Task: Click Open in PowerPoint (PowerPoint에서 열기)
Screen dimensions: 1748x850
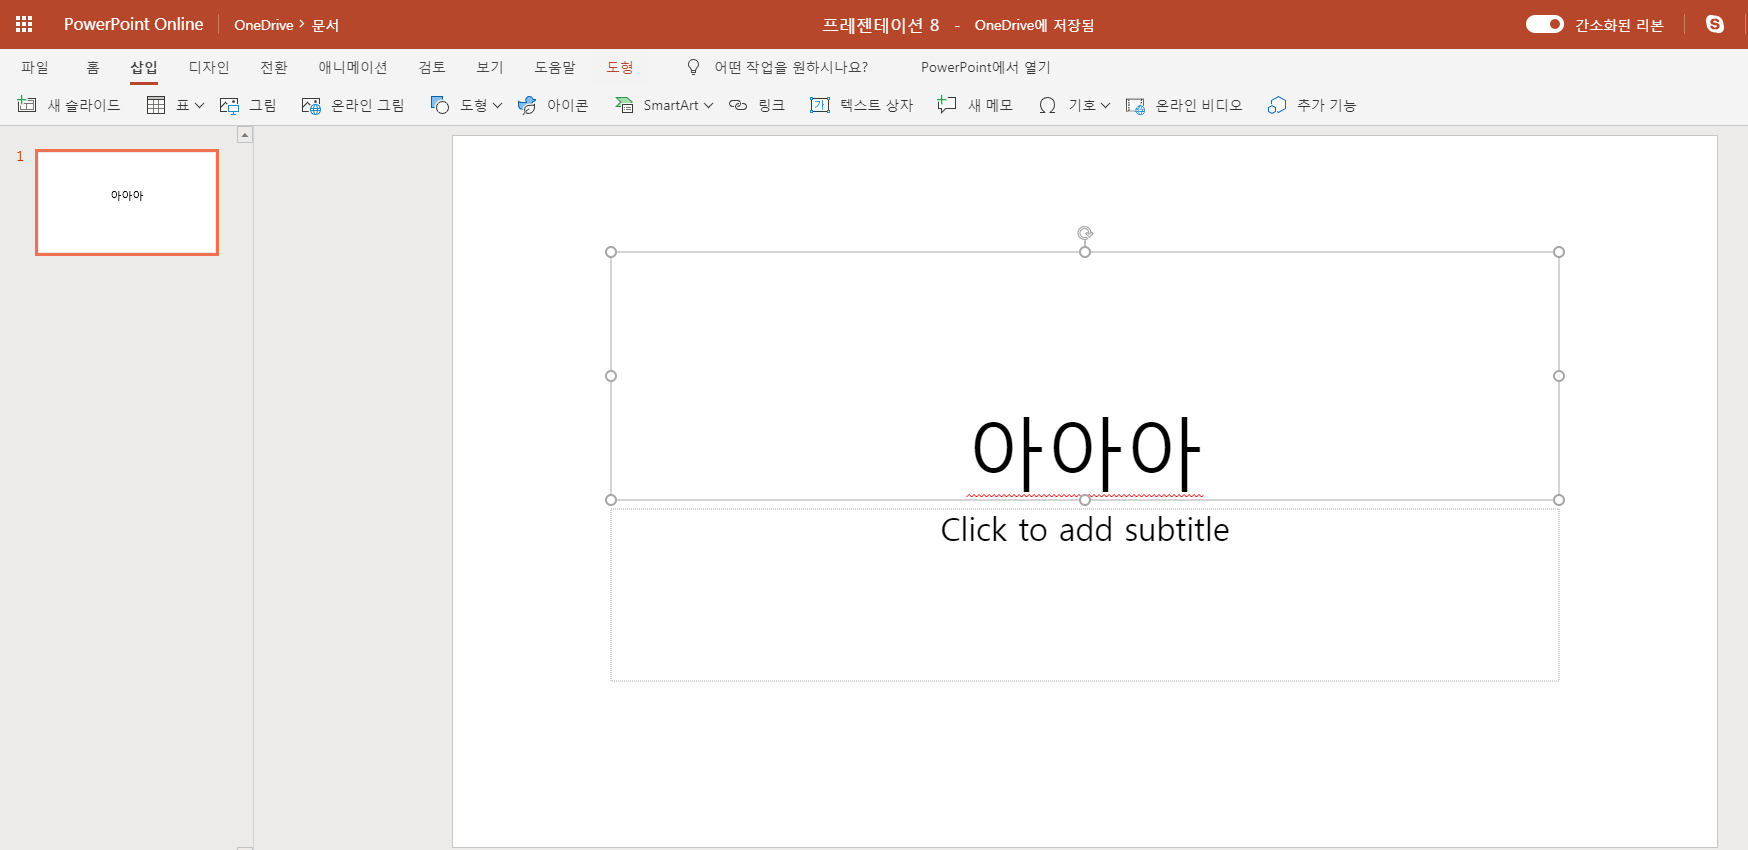Action: [x=985, y=67]
